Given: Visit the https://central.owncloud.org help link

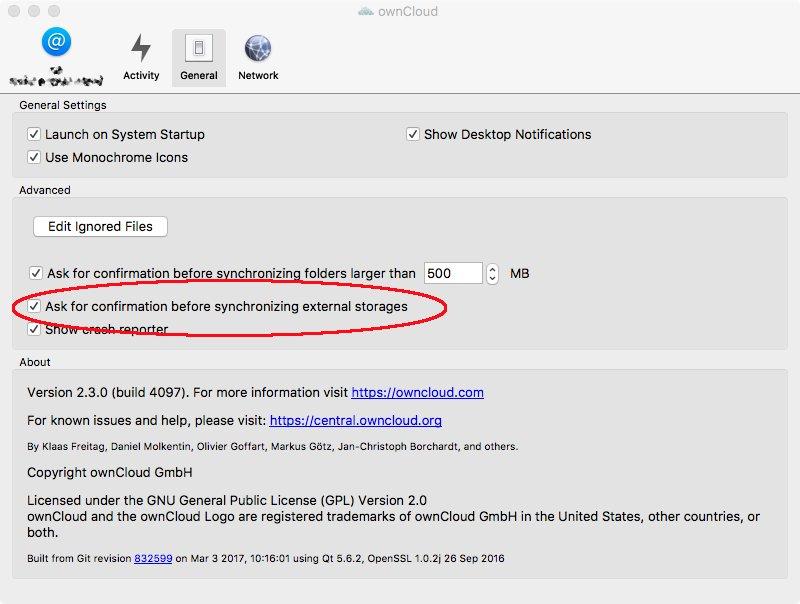Looking at the screenshot, I should point(356,420).
